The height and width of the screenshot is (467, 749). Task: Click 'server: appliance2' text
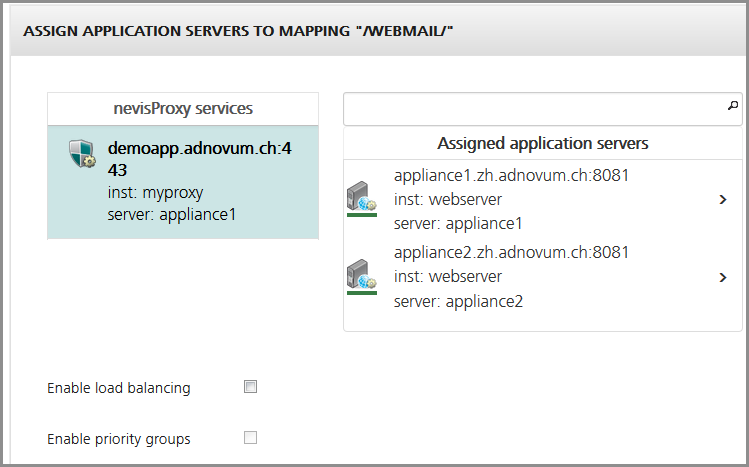pyautogui.click(x=458, y=301)
